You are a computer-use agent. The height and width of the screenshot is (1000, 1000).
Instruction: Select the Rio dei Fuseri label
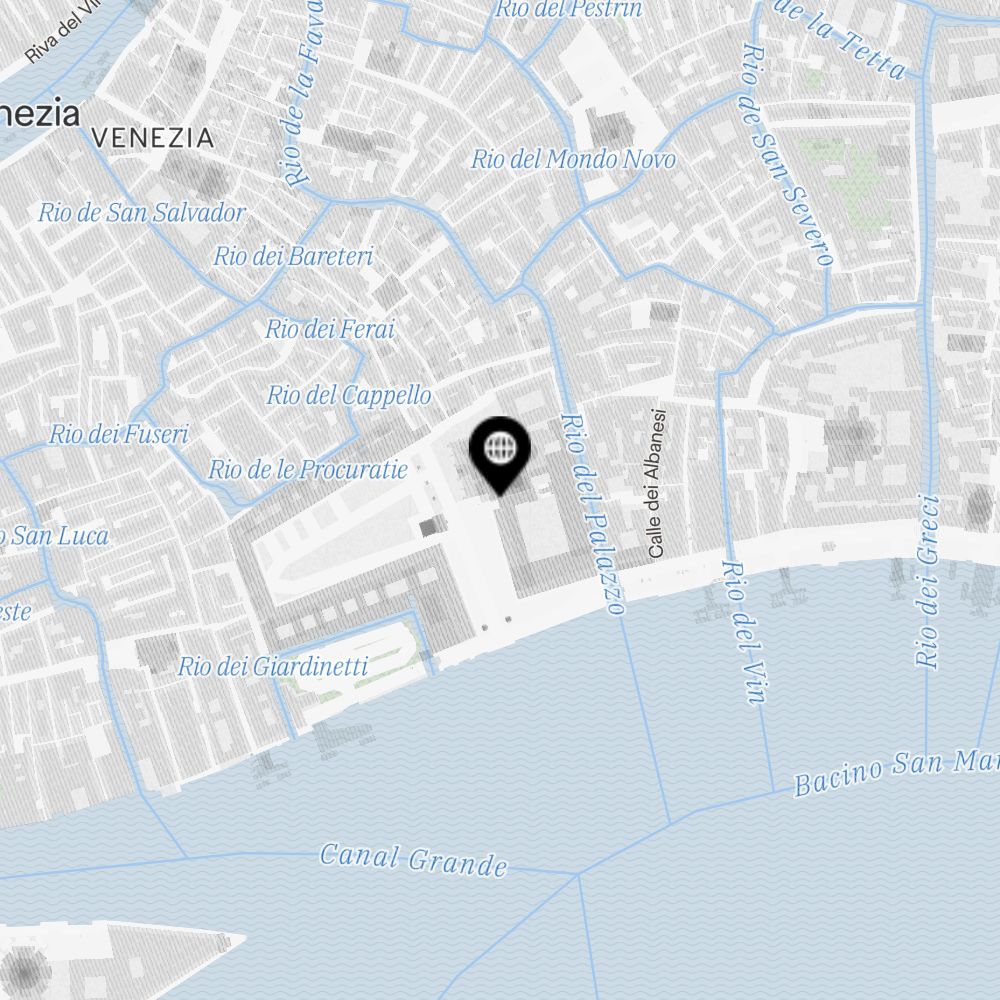pos(119,434)
